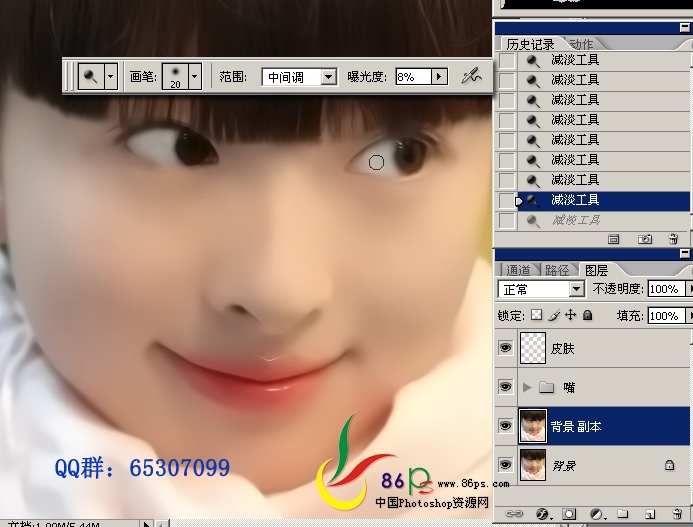Screen dimensions: 693x527
Task: Open the add layer style fx menu
Action: point(542,514)
